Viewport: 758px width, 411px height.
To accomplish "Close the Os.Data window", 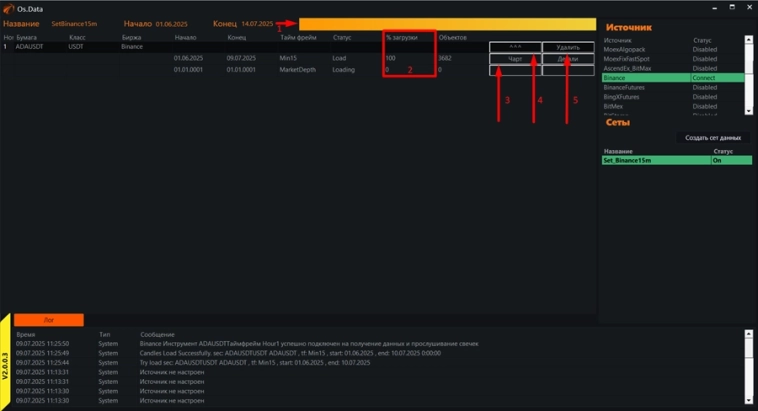I will tap(749, 7).
